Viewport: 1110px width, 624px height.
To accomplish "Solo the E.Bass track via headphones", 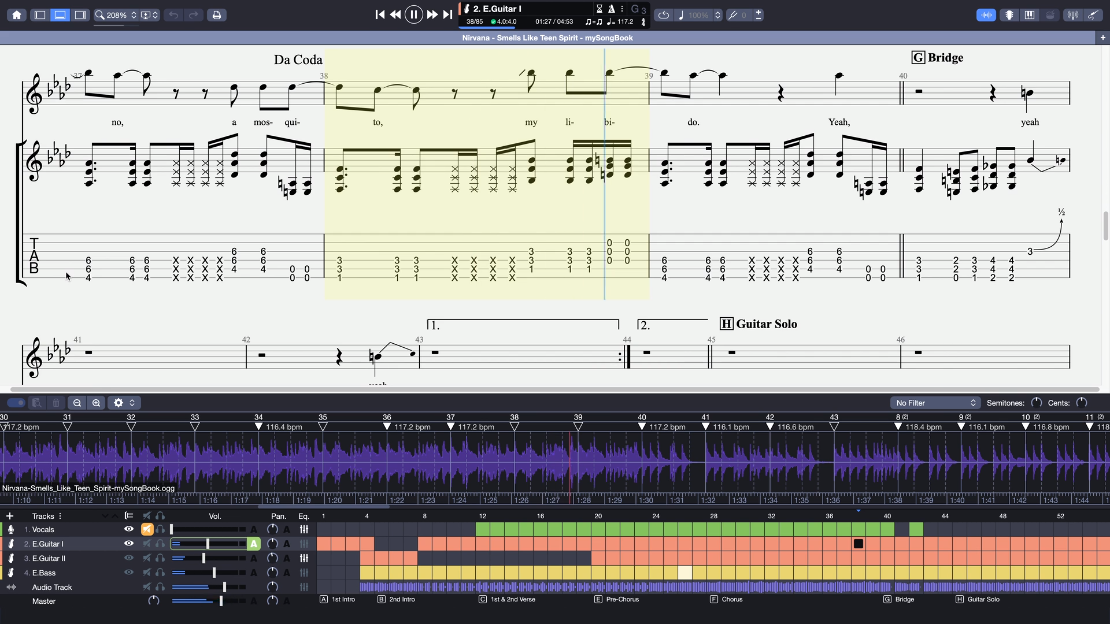I will (x=160, y=573).
